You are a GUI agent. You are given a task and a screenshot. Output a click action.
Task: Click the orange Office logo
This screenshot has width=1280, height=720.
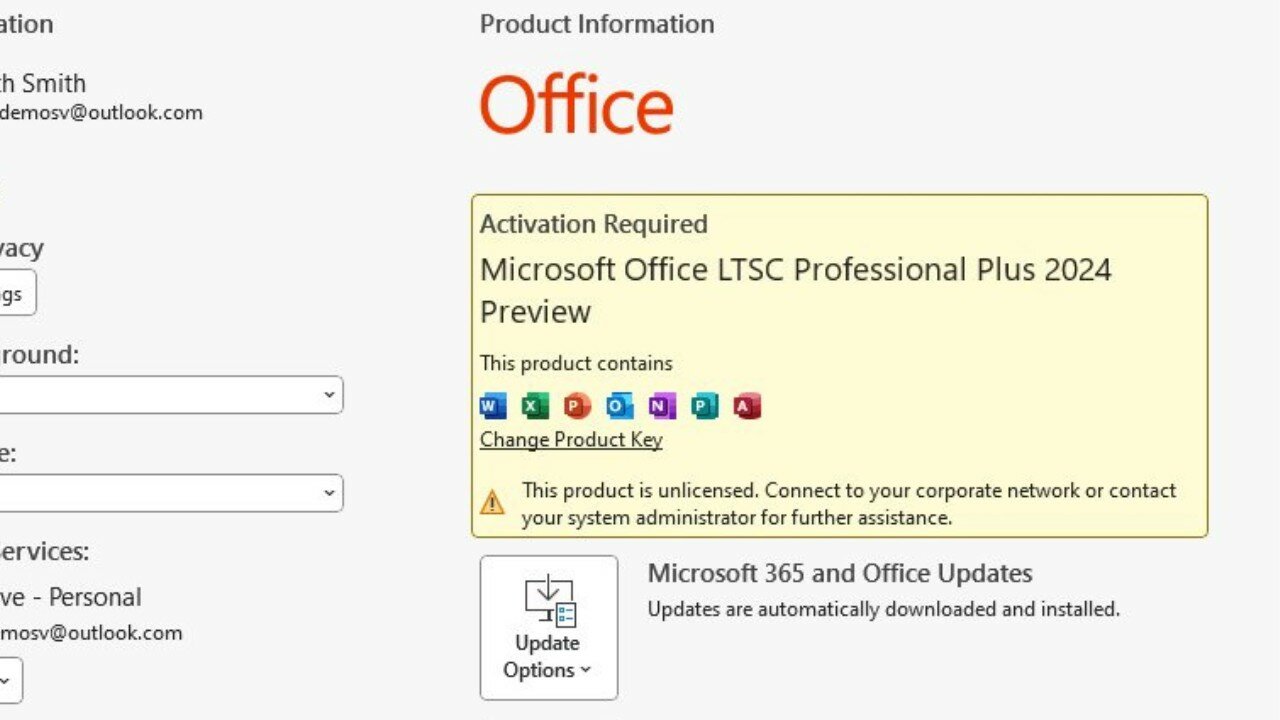coord(576,105)
